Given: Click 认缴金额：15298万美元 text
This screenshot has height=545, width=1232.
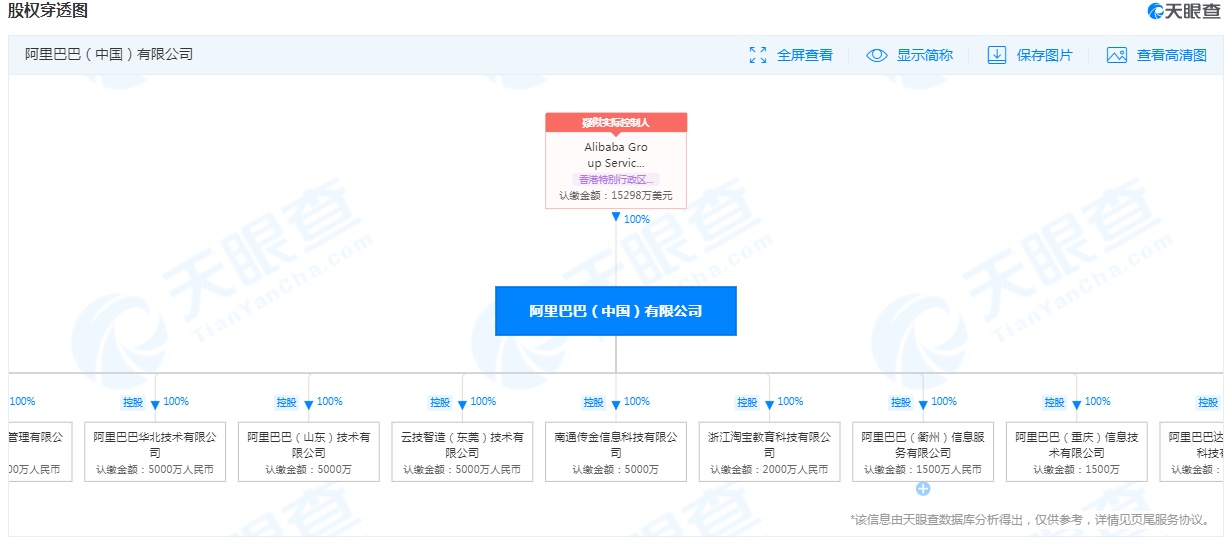Looking at the screenshot, I should [x=616, y=196].
